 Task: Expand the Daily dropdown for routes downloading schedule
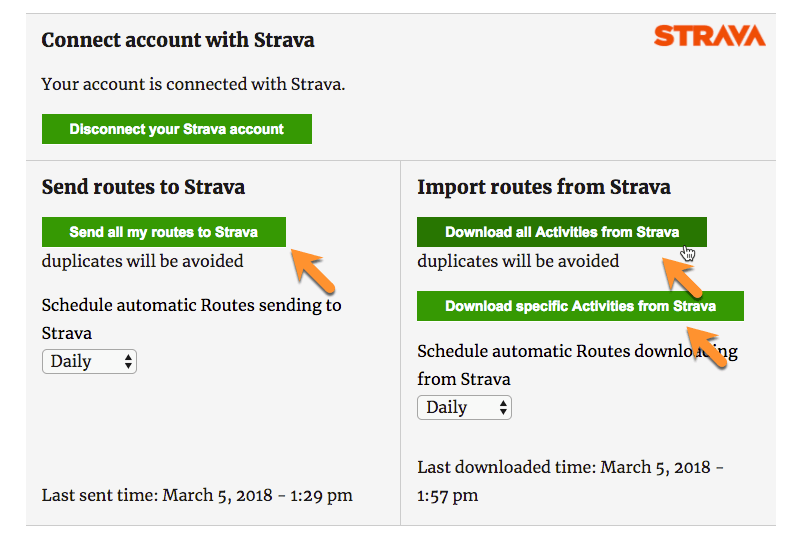[x=464, y=407]
